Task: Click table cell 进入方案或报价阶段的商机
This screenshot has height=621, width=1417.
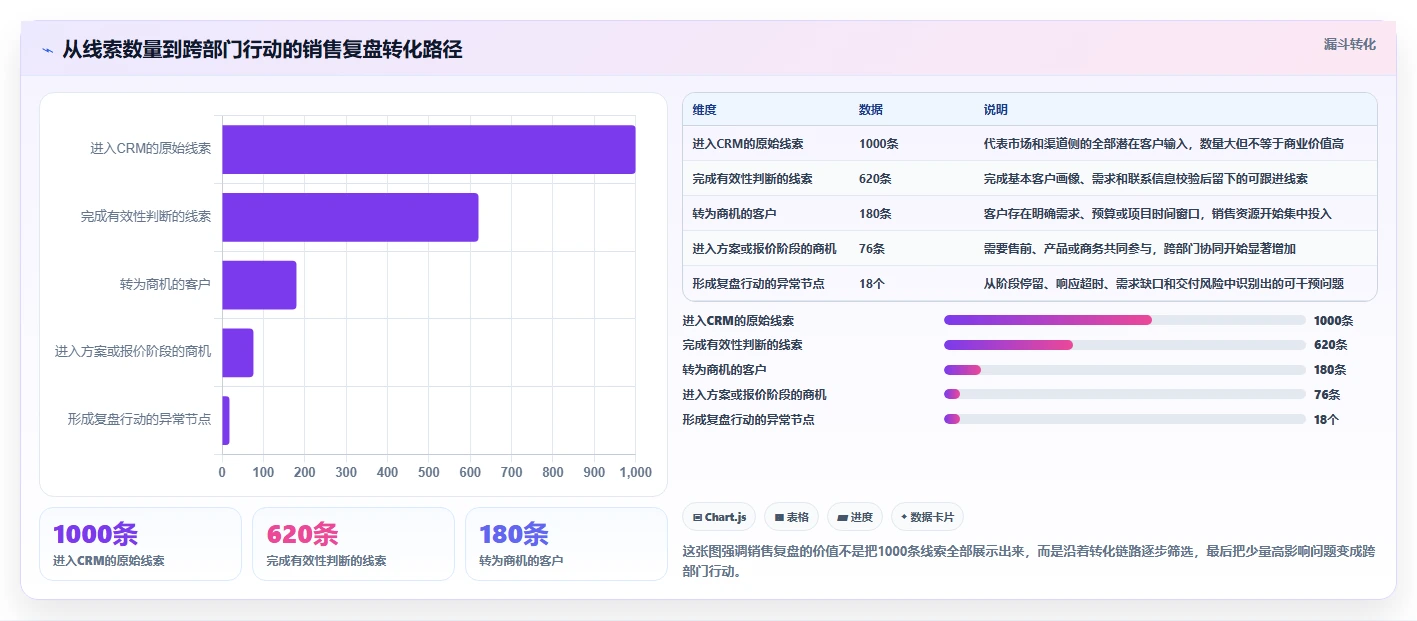Action: [764, 249]
